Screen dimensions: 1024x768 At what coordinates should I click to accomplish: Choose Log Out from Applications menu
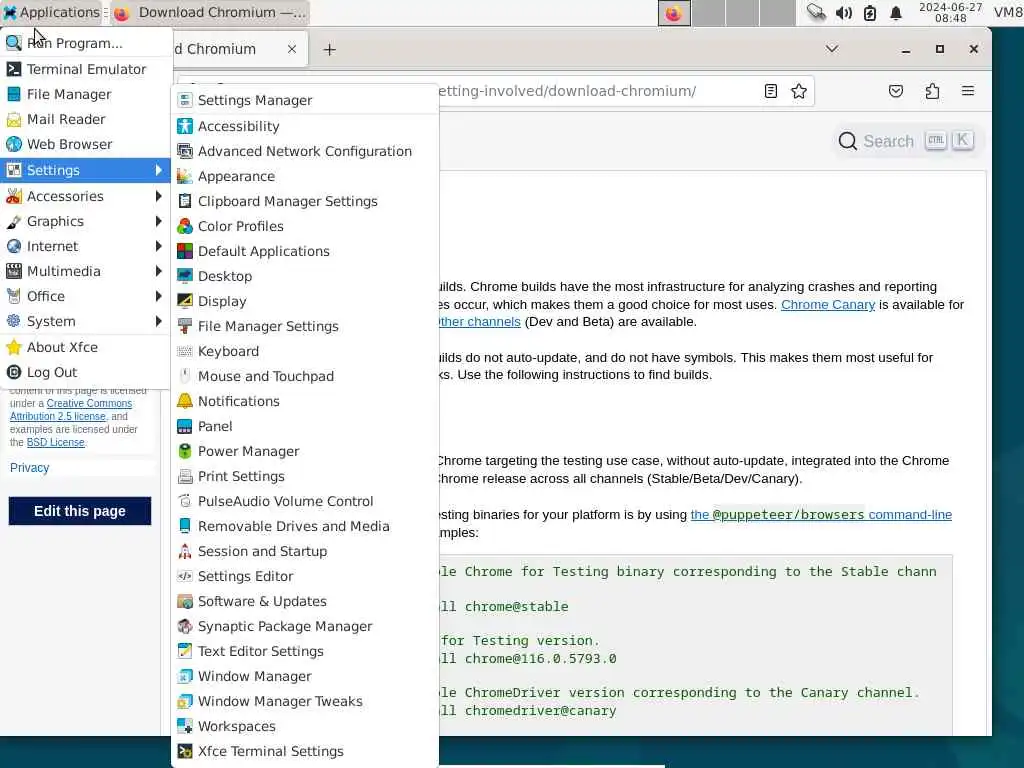85,372
